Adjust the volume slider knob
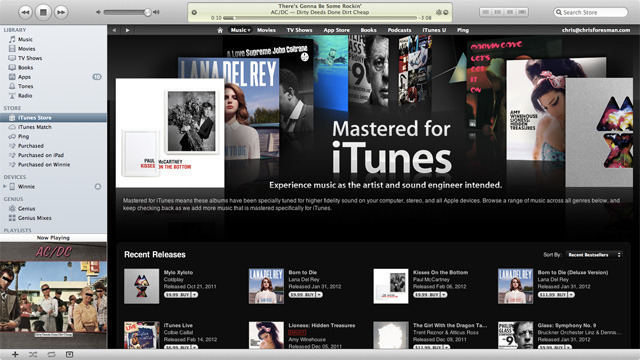The image size is (640, 360). tap(147, 12)
